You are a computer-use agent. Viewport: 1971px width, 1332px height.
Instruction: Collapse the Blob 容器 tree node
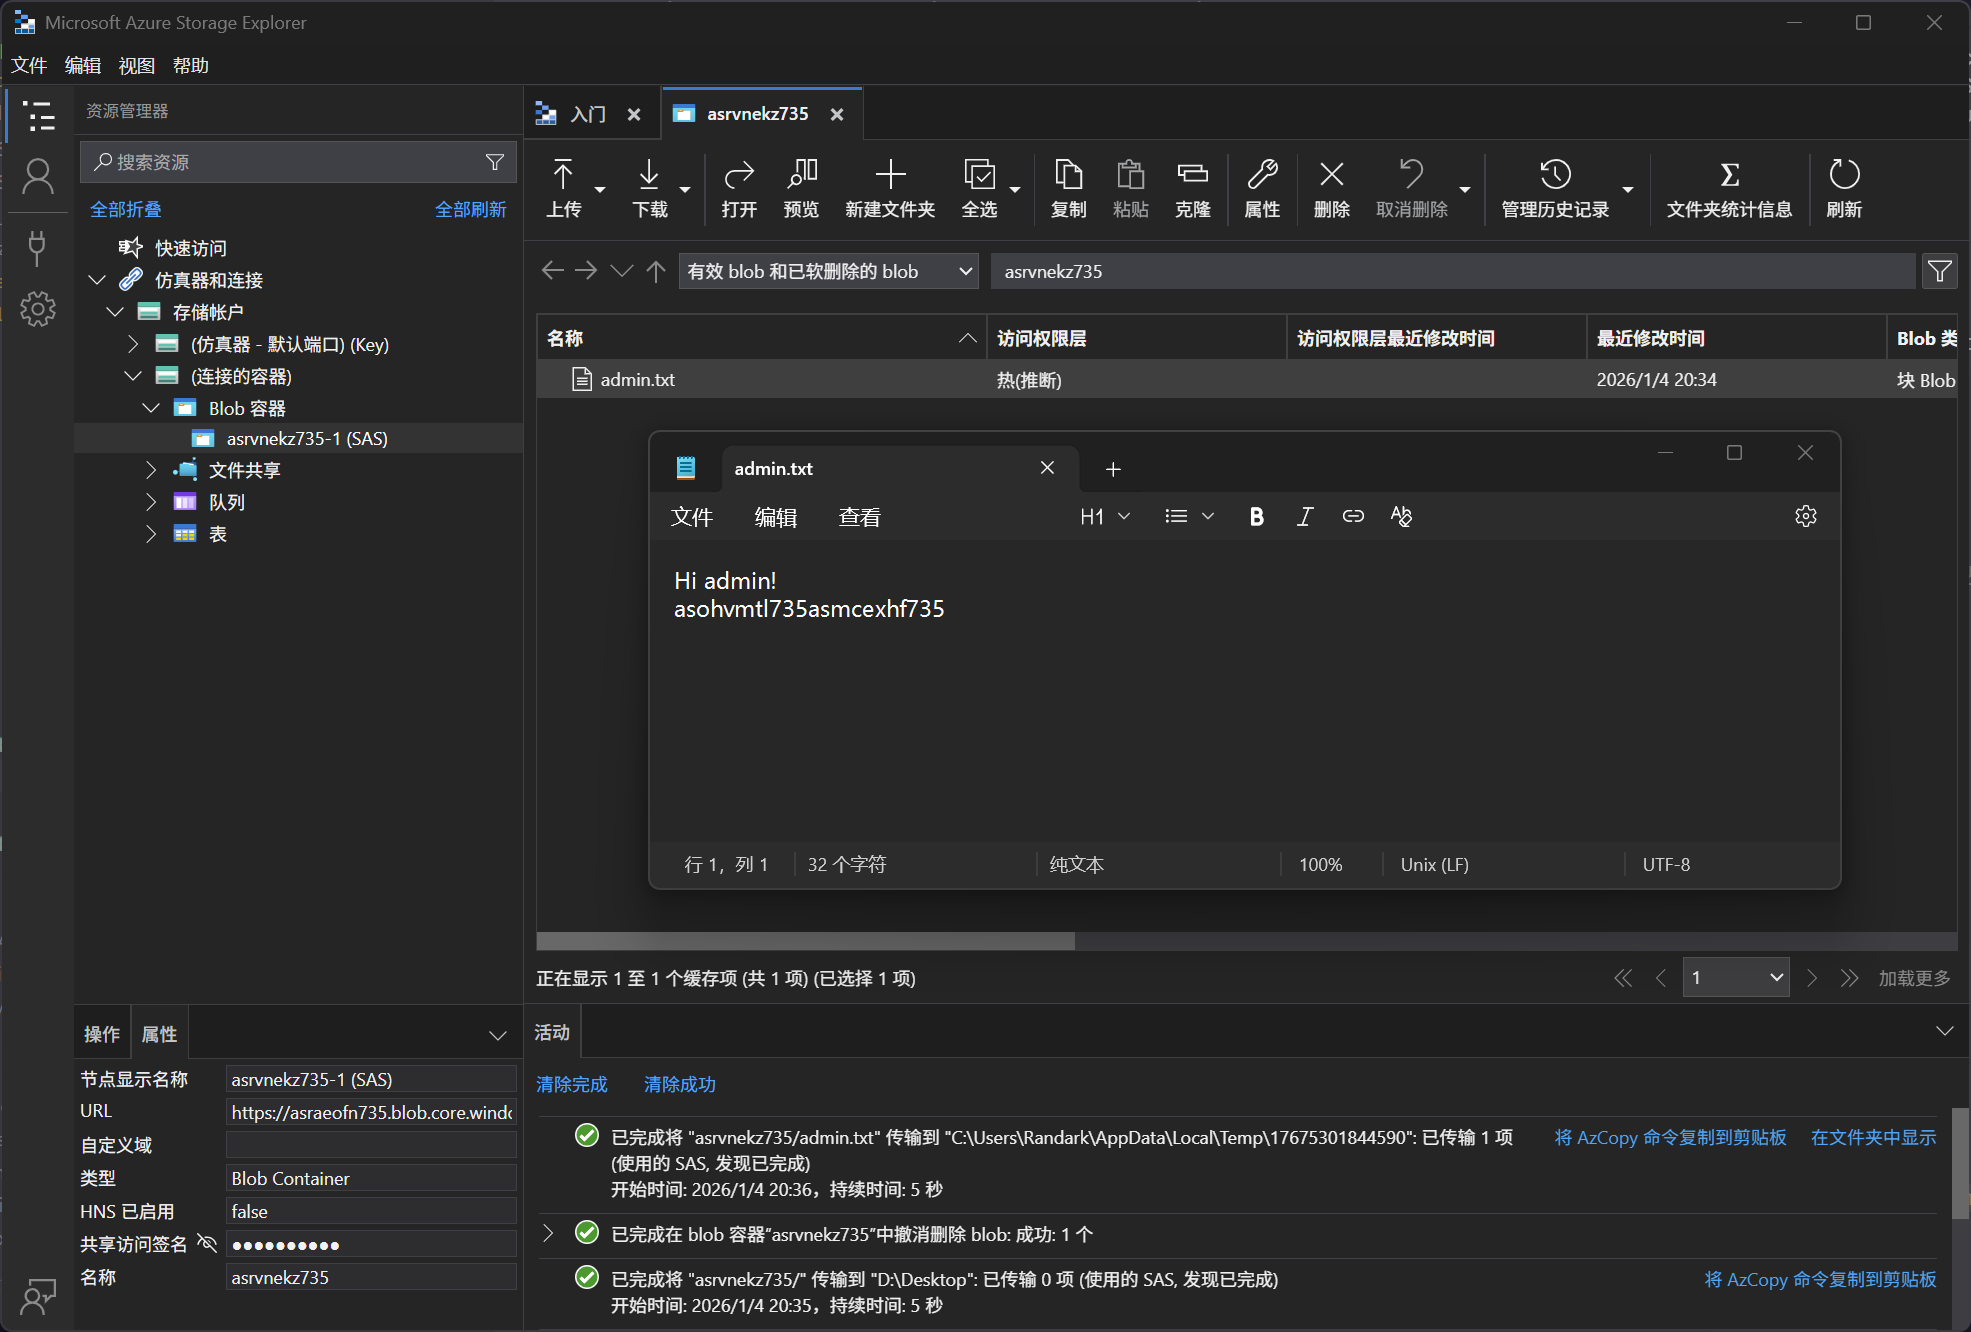pos(151,408)
